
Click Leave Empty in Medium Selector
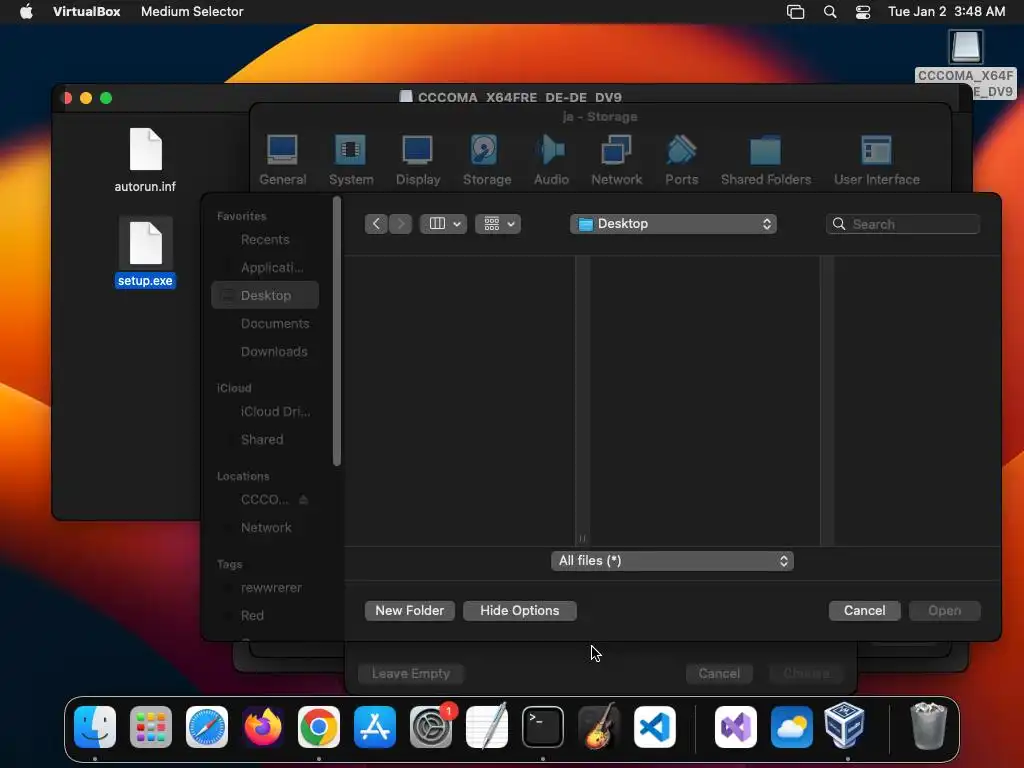point(411,673)
